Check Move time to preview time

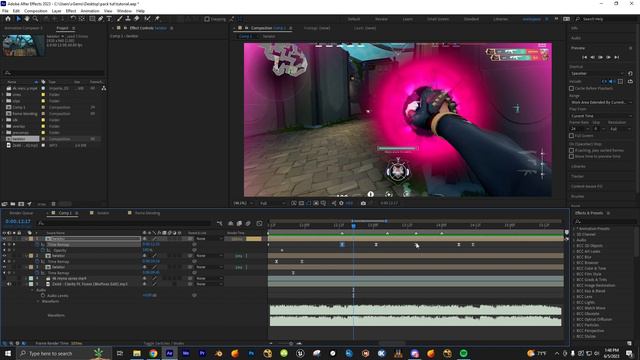coord(571,156)
